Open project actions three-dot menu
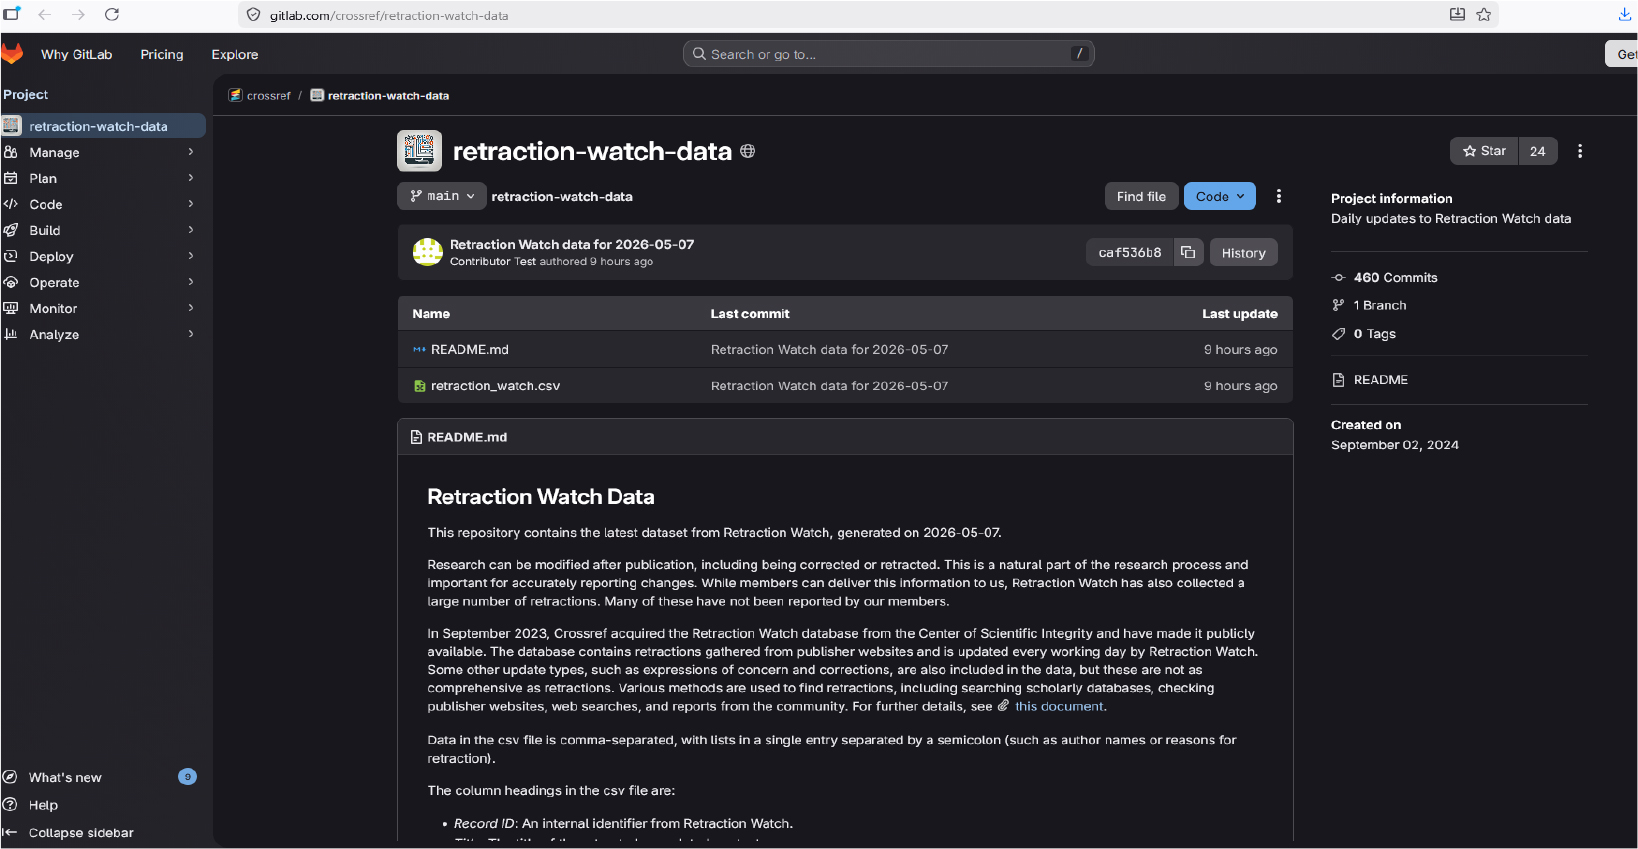Image resolution: width=1638 pixels, height=849 pixels. point(1580,151)
